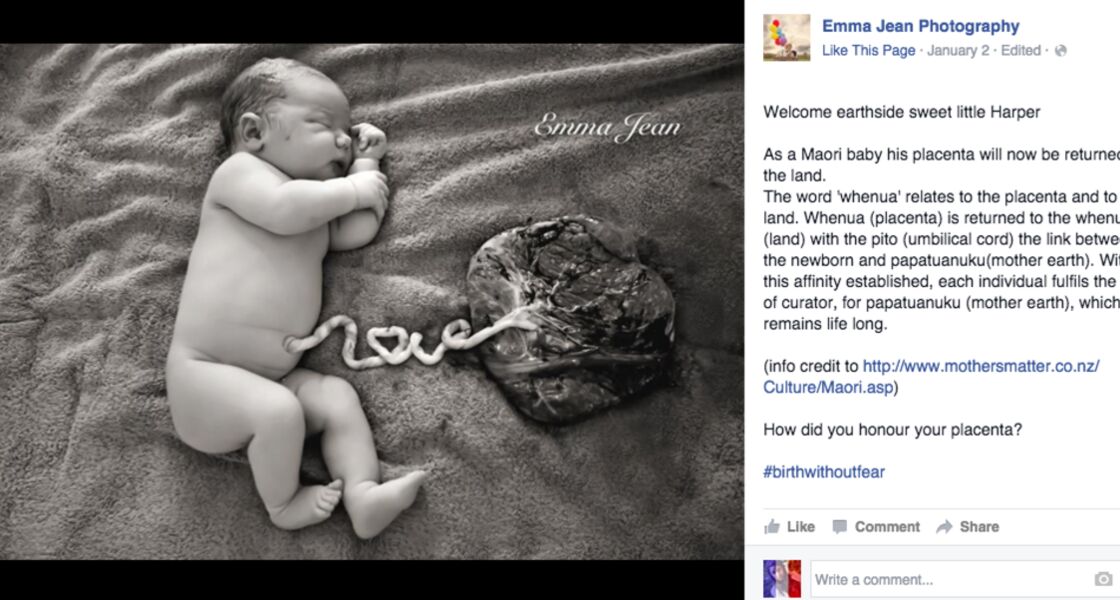The image size is (1120, 600).
Task: Click the speech bubble Comment icon
Action: tap(840, 527)
